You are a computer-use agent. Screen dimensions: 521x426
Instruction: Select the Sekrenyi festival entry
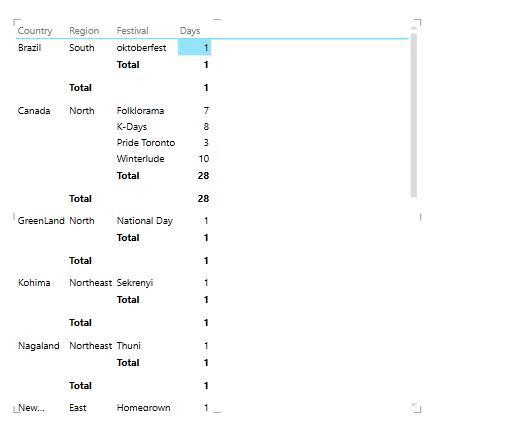(x=135, y=283)
